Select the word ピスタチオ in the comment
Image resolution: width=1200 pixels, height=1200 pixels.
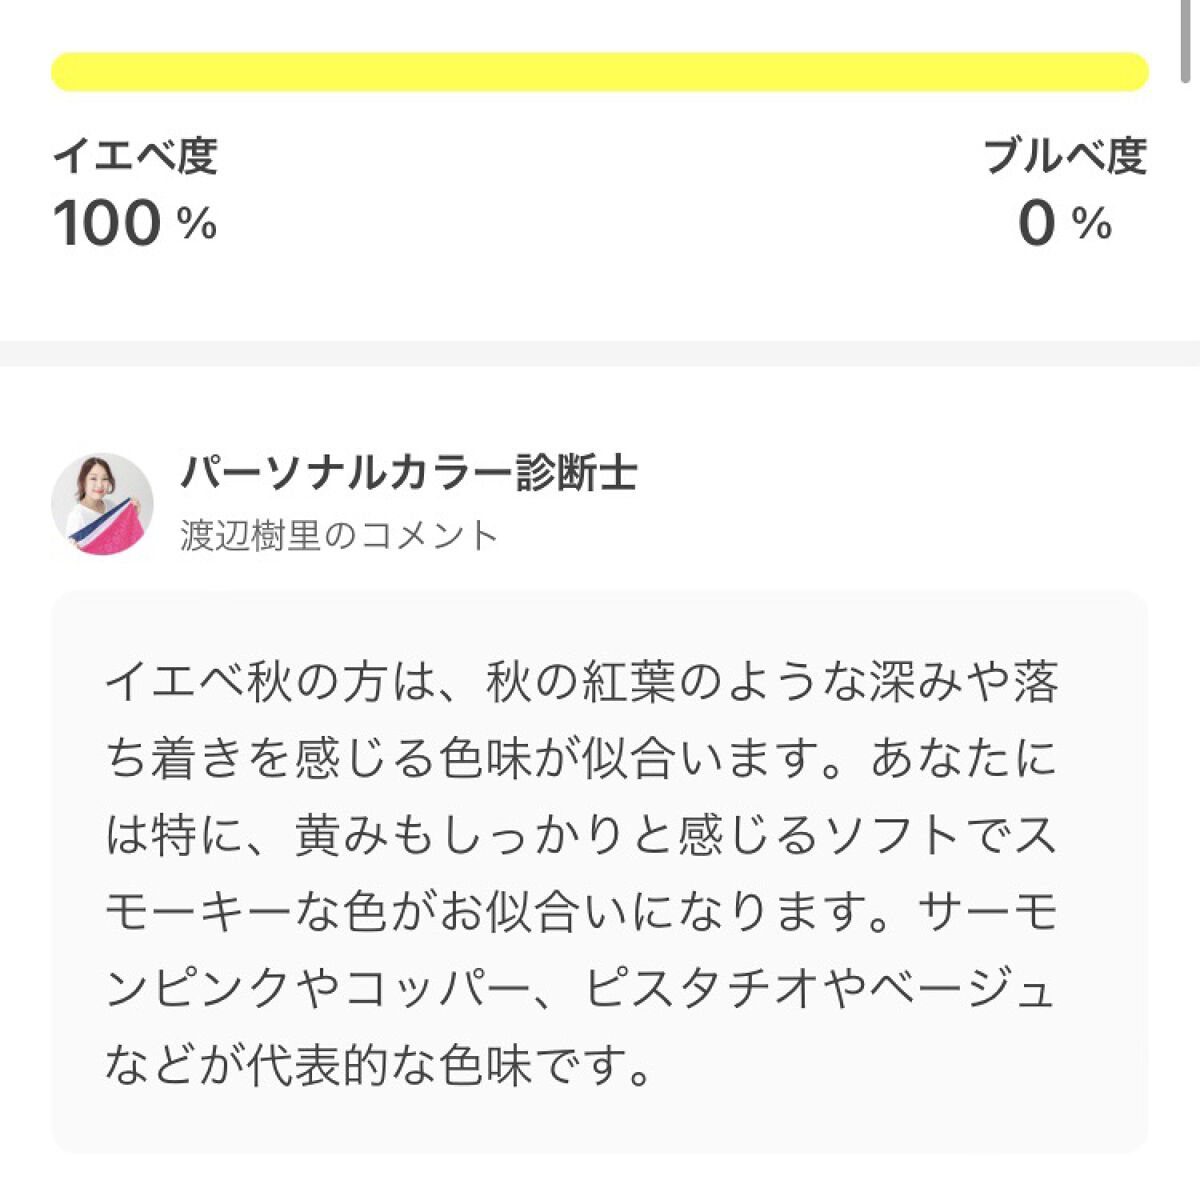pos(704,988)
